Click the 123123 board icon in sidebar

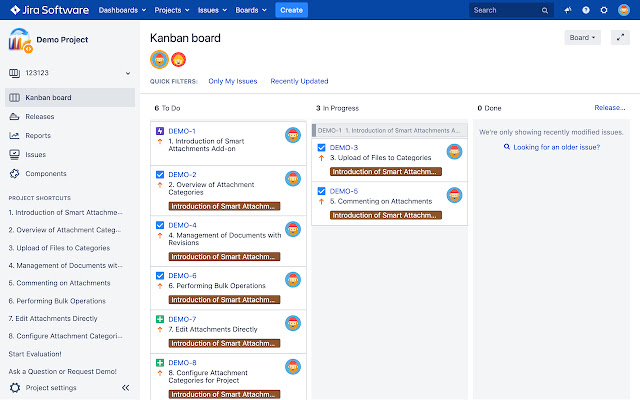14,73
